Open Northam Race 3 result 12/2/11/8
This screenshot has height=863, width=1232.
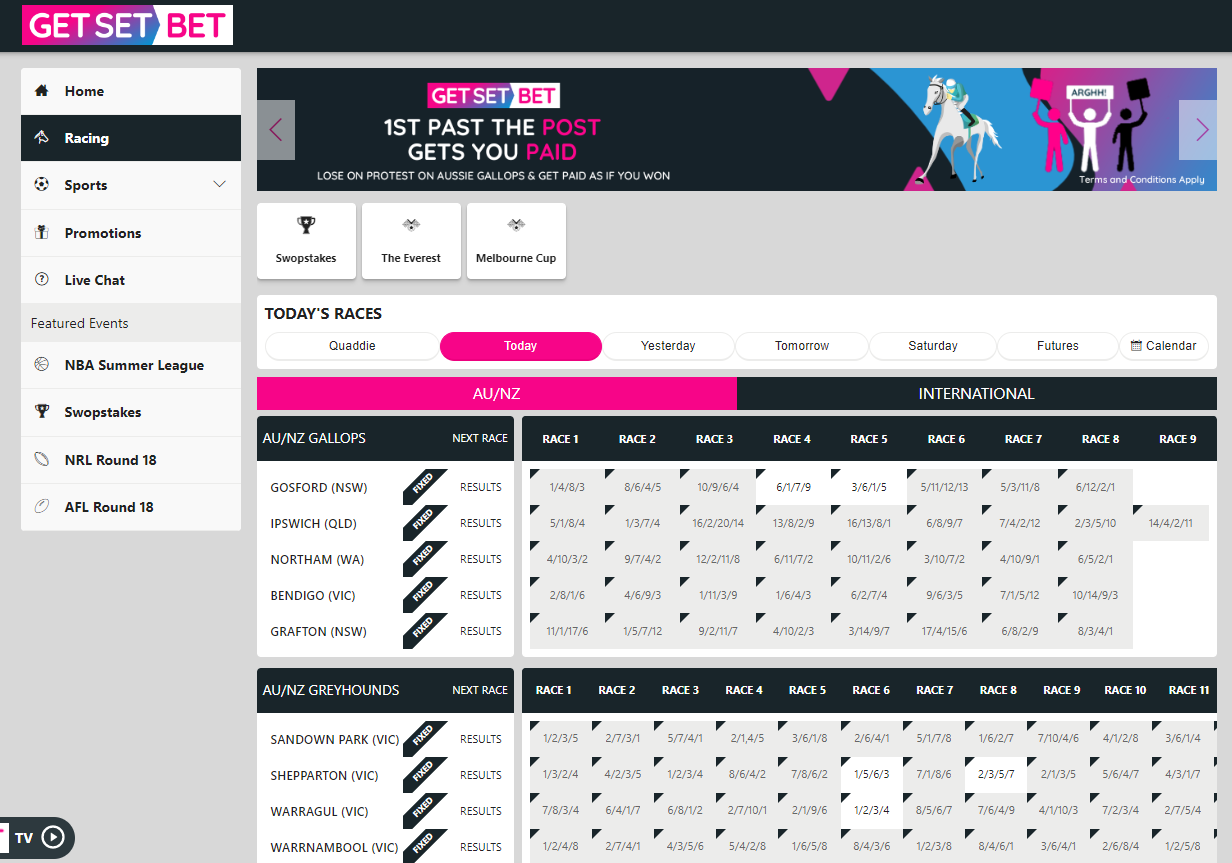point(717,559)
